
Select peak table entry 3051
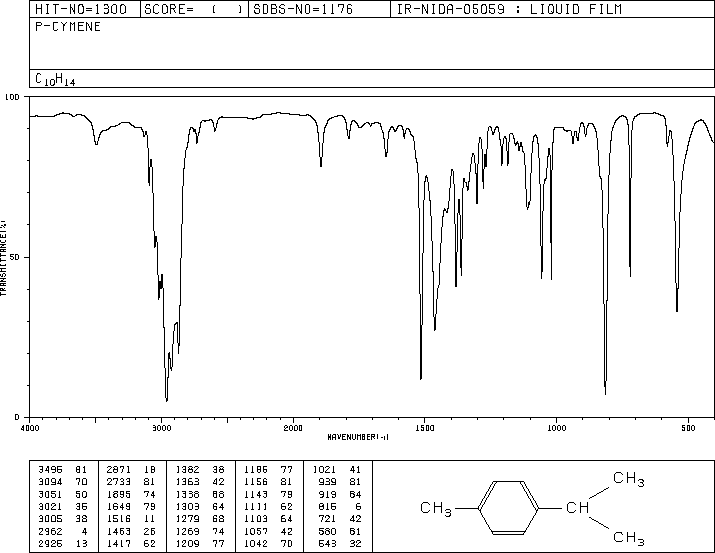tap(50, 494)
